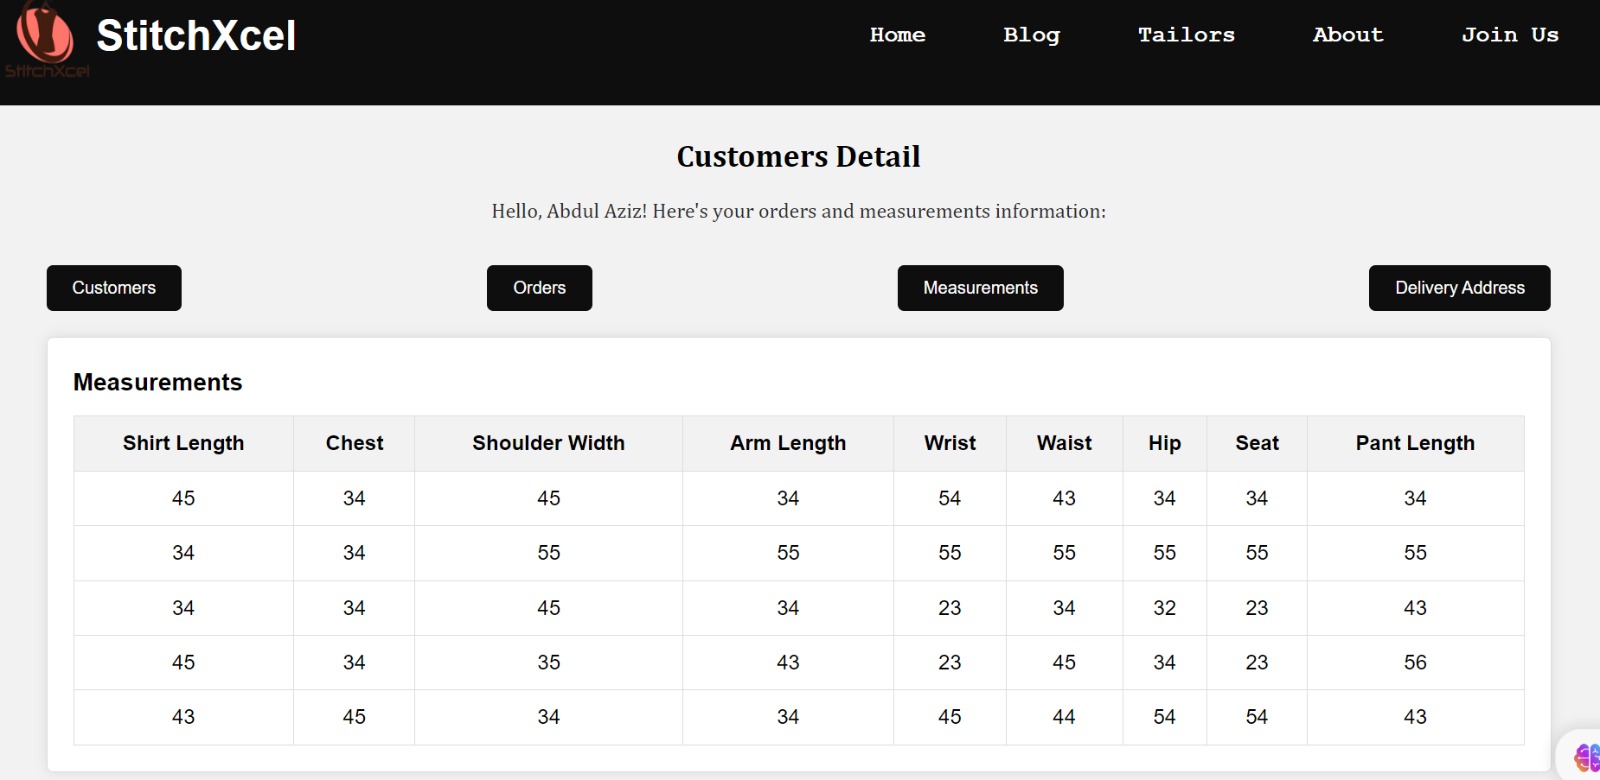Select Waist value 44 in last row
This screenshot has width=1600, height=780.
[1064, 717]
